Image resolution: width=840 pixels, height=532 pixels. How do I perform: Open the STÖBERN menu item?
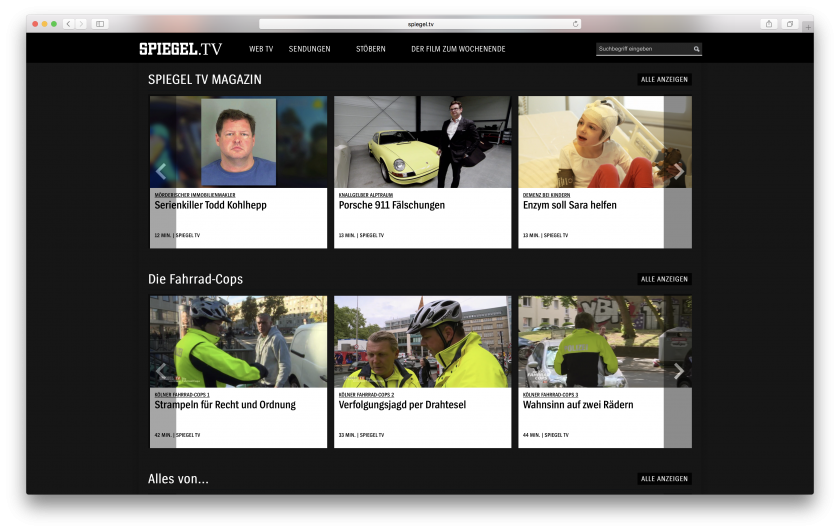(x=371, y=49)
